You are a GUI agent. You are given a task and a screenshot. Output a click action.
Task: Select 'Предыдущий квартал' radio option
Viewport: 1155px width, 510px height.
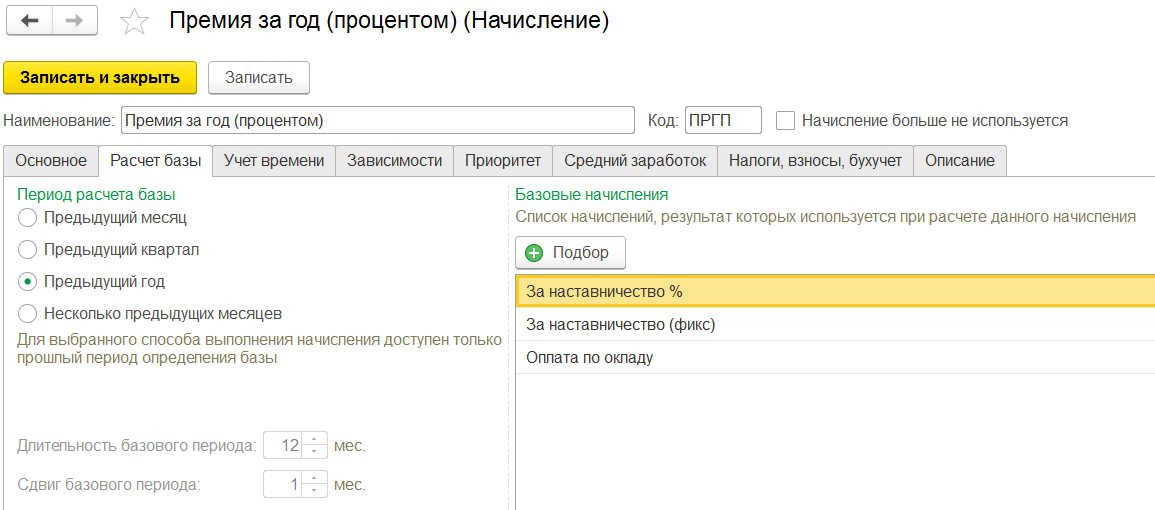[x=28, y=249]
